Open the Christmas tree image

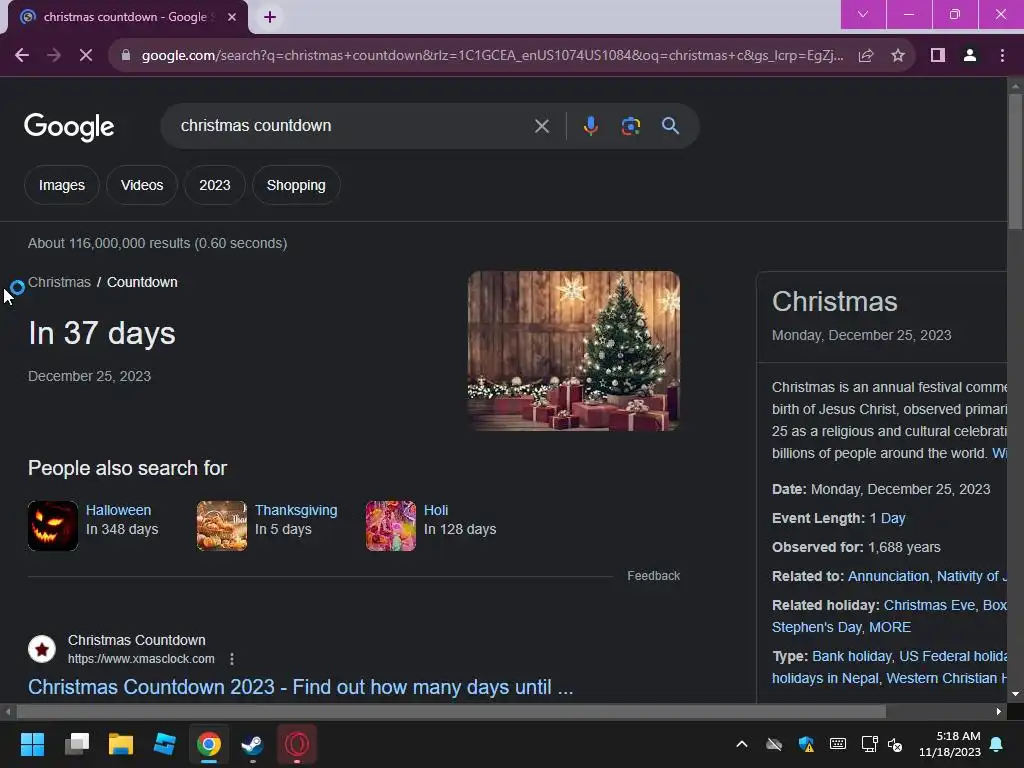(573, 351)
